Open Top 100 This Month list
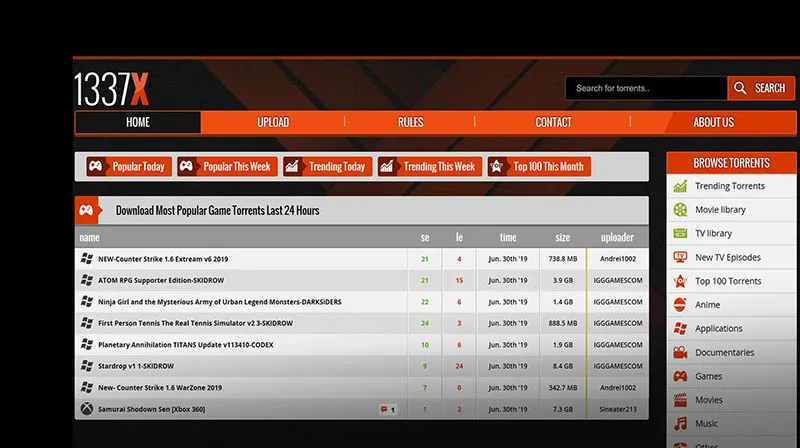The width and height of the screenshot is (800, 448). click(538, 167)
